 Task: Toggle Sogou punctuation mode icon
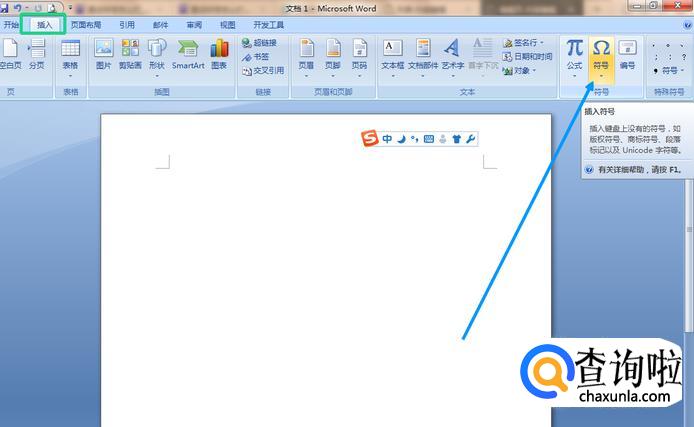click(x=415, y=139)
